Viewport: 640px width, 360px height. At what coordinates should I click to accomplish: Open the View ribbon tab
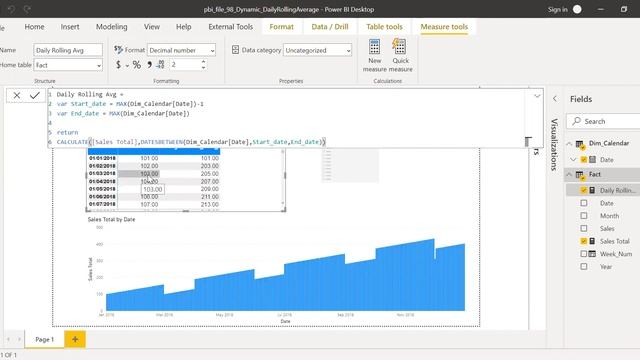tap(151, 27)
